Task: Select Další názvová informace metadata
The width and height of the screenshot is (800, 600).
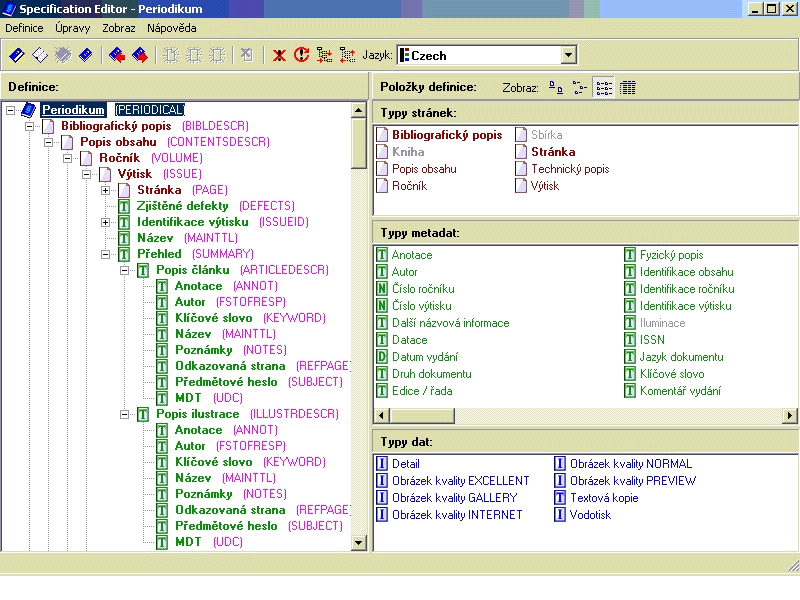Action: (451, 323)
